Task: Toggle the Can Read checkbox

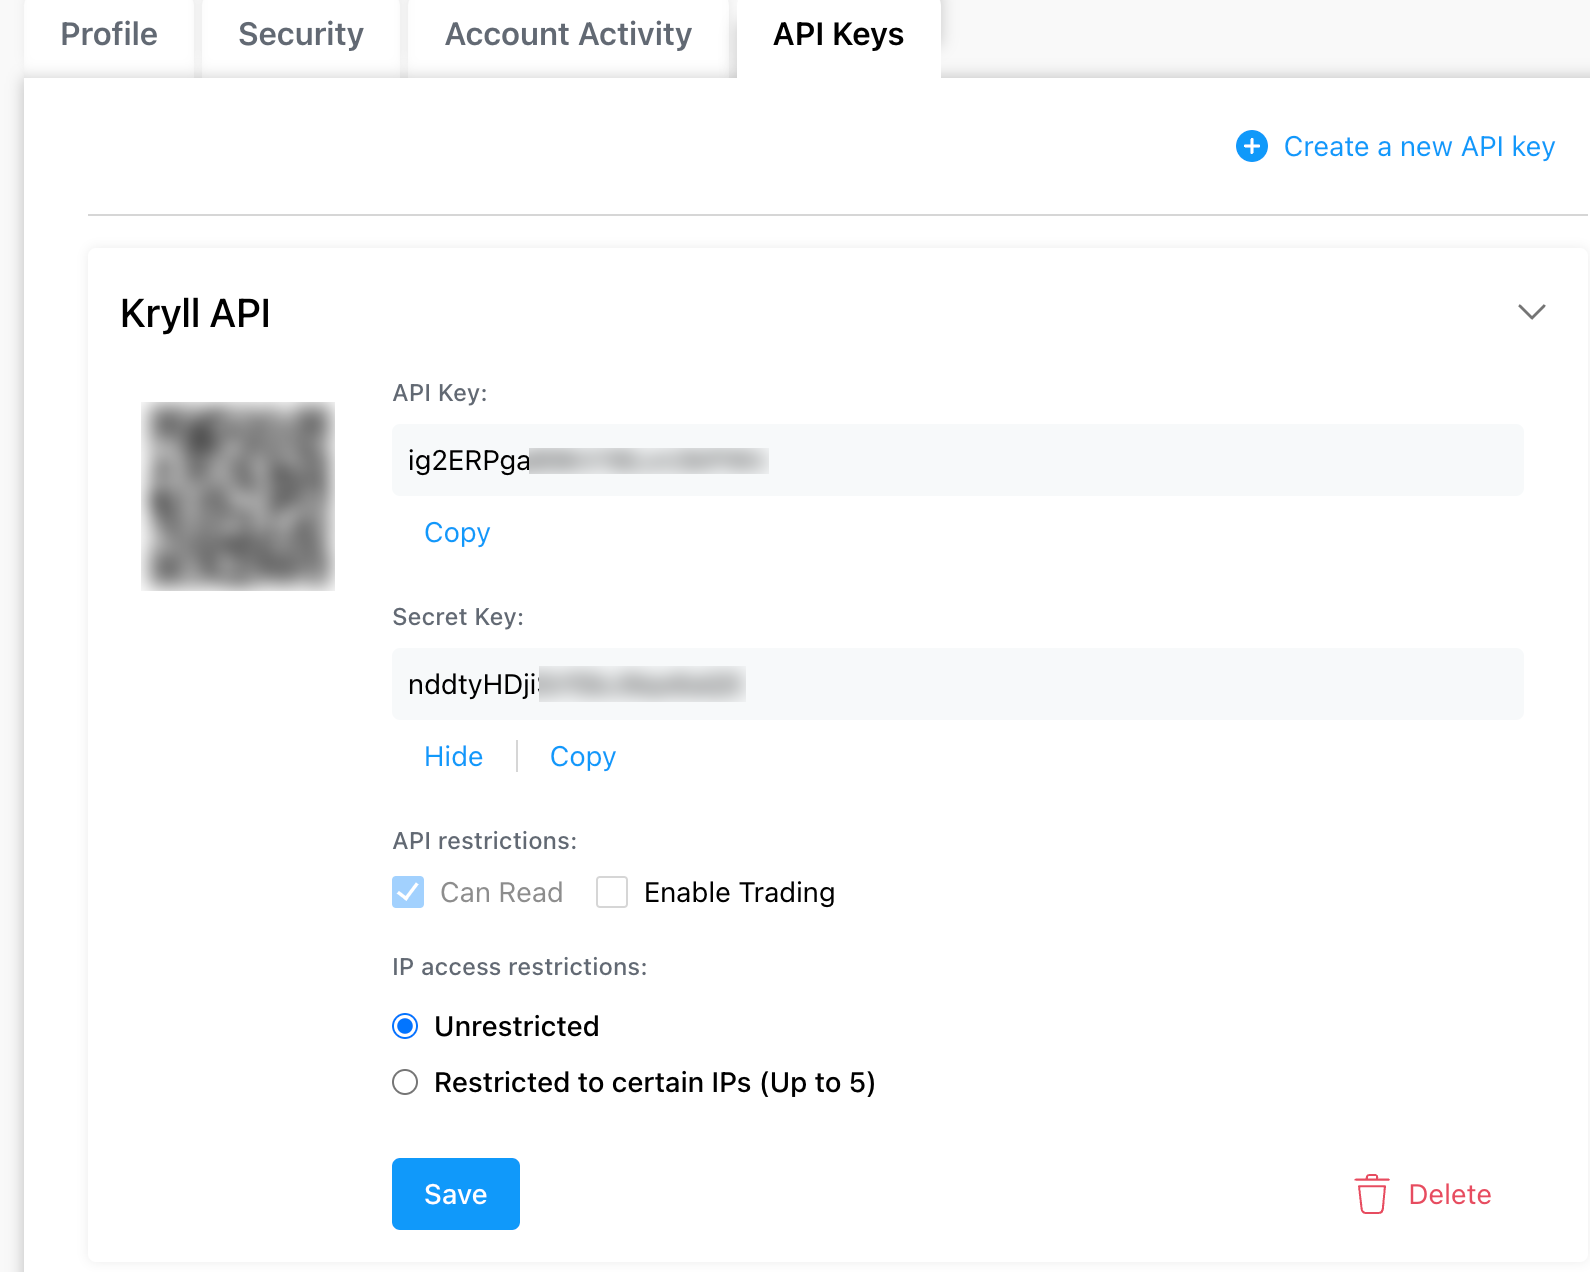Action: click(x=408, y=892)
